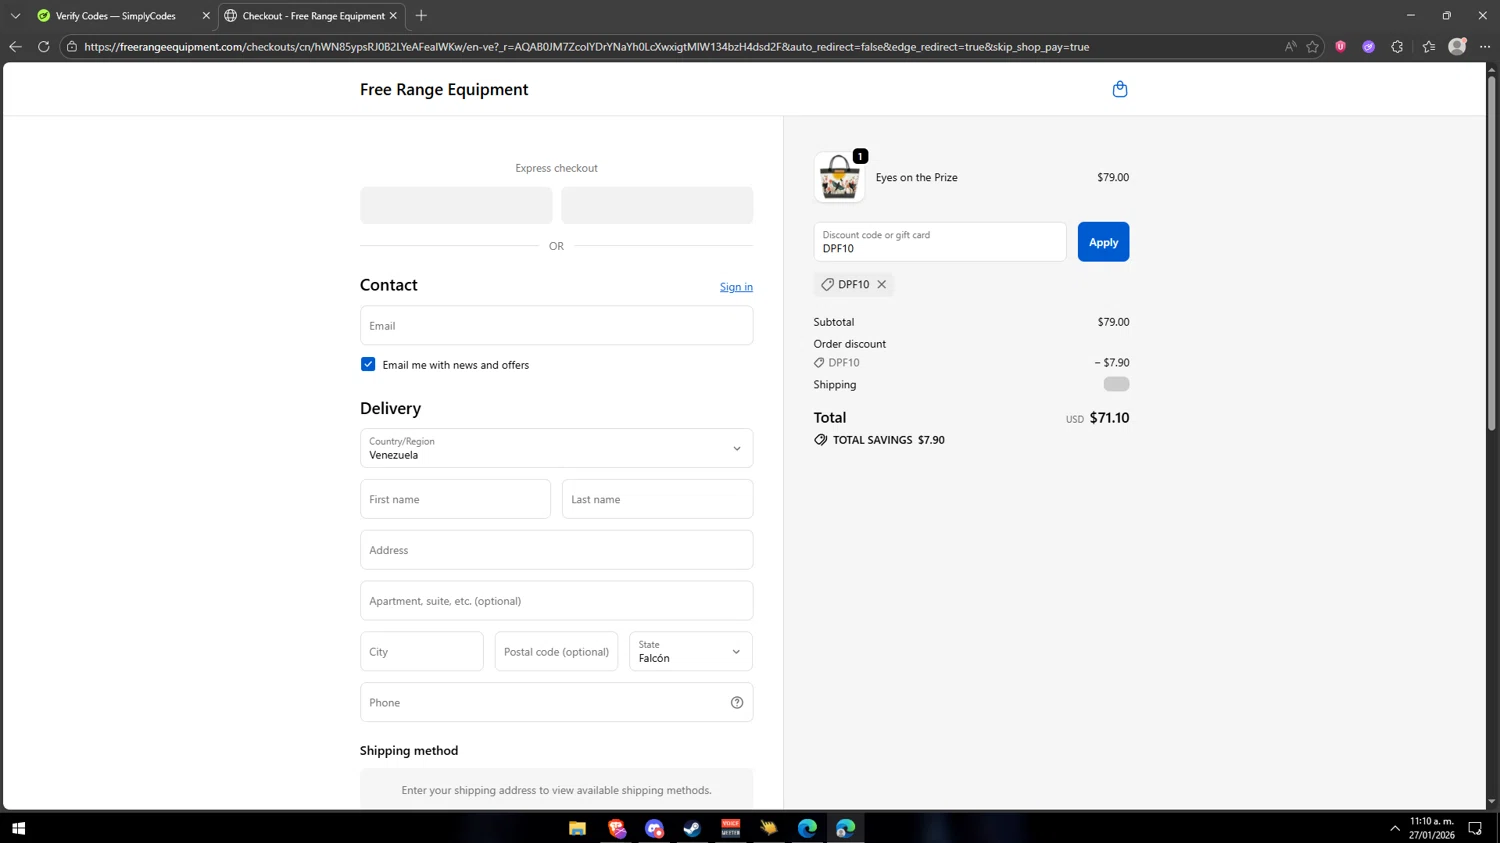
Task: Open Steam from the taskbar
Action: (692, 828)
